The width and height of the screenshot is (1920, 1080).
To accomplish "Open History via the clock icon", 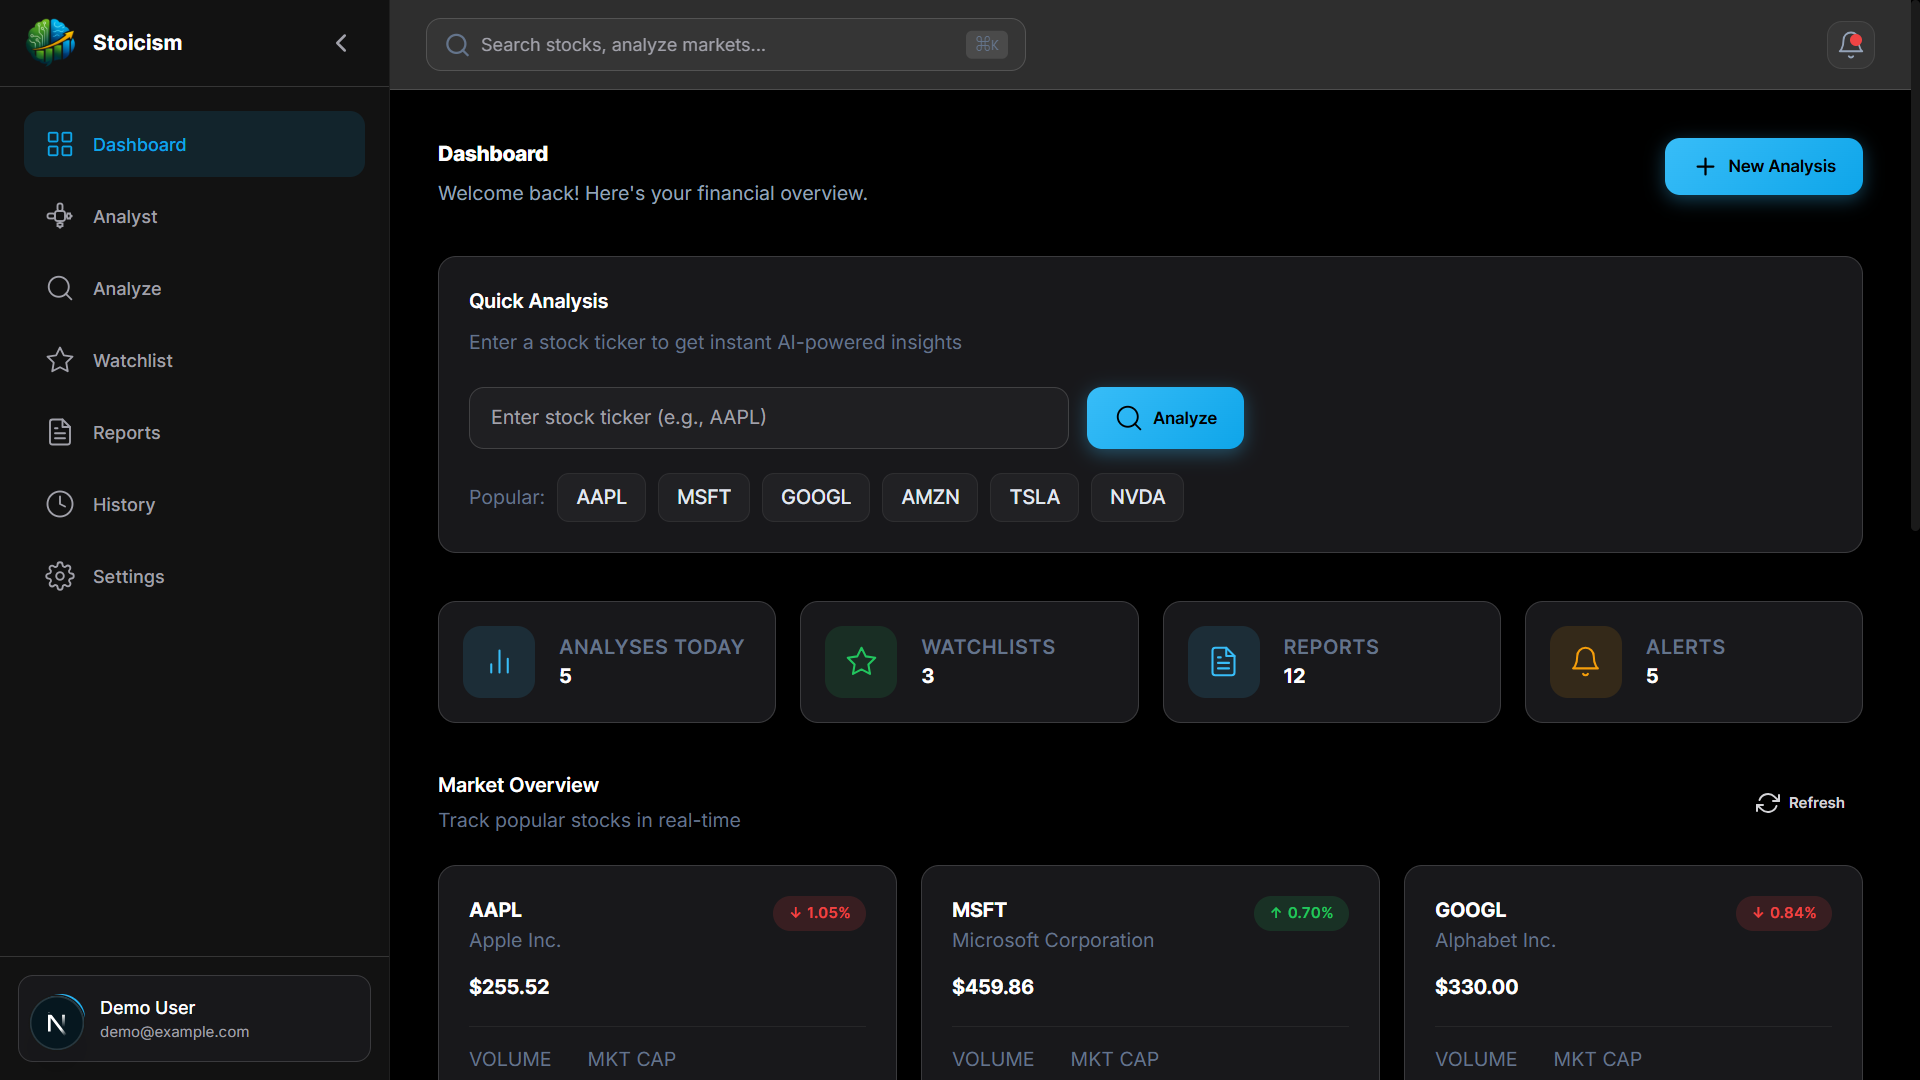I will coord(59,504).
